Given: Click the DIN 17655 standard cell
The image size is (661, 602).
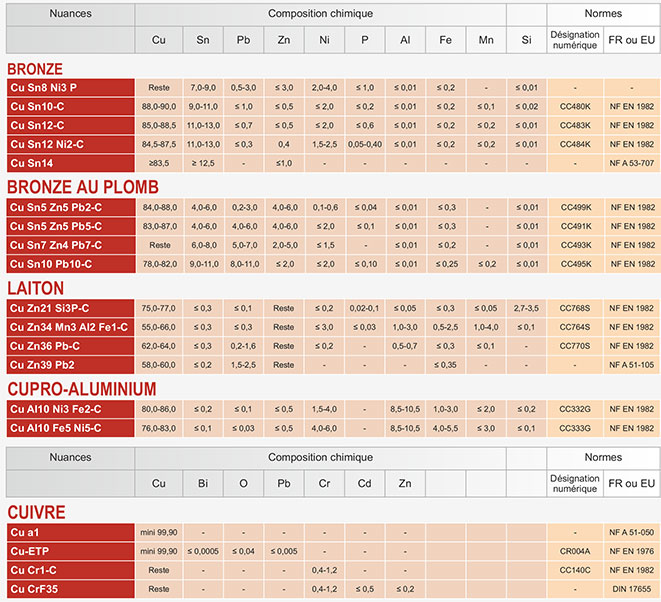Looking at the screenshot, I should [631, 589].
